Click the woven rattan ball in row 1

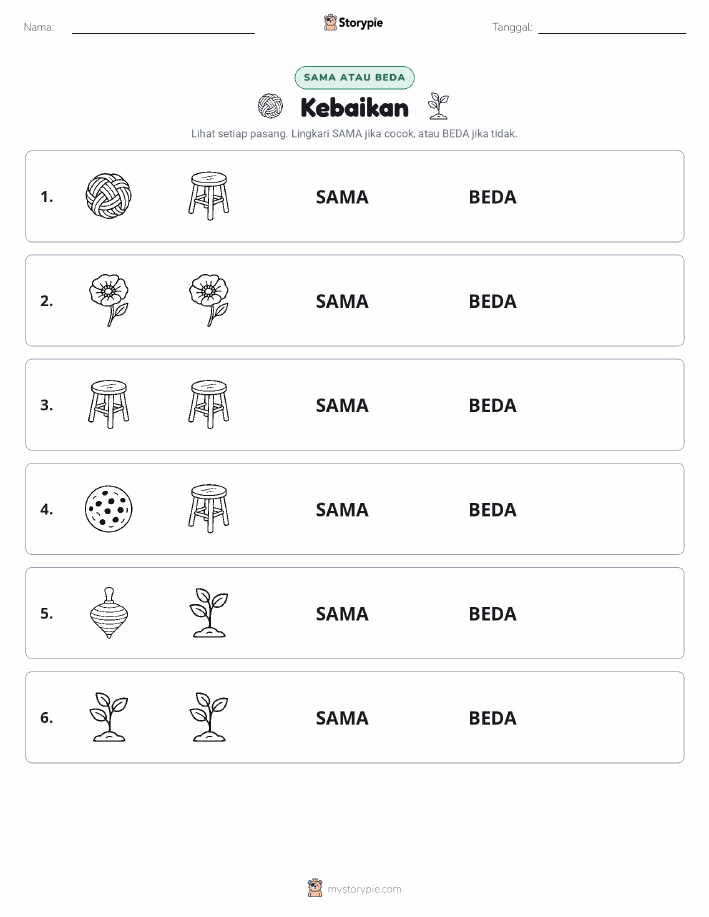[108, 196]
